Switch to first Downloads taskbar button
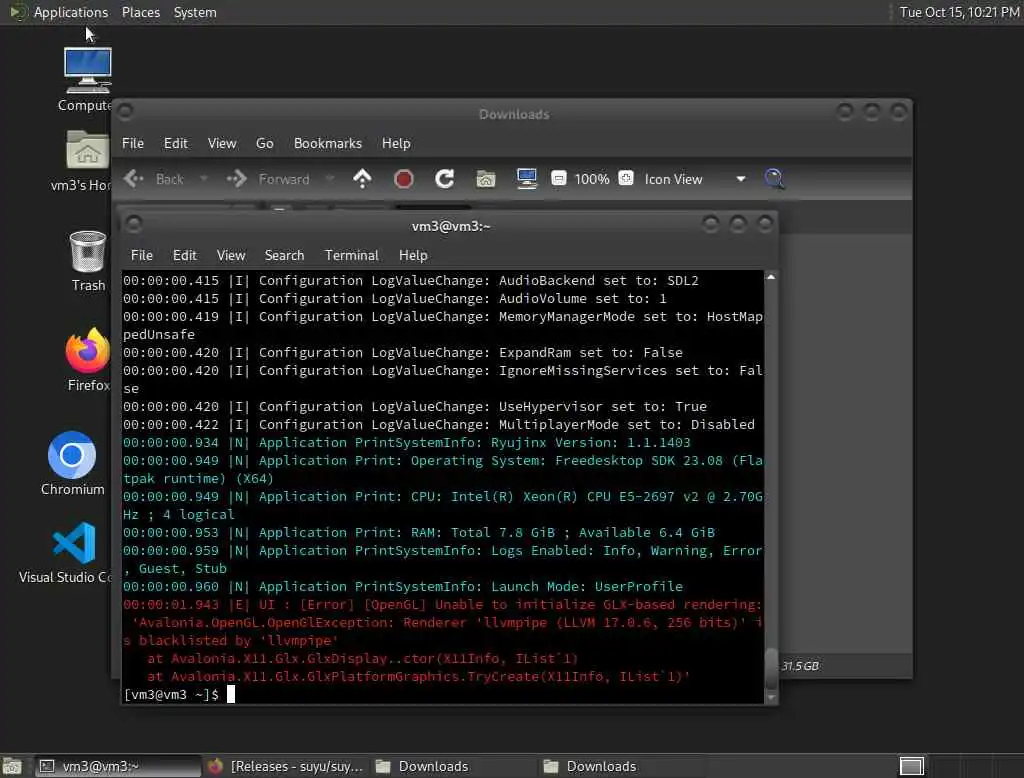 coord(454,766)
